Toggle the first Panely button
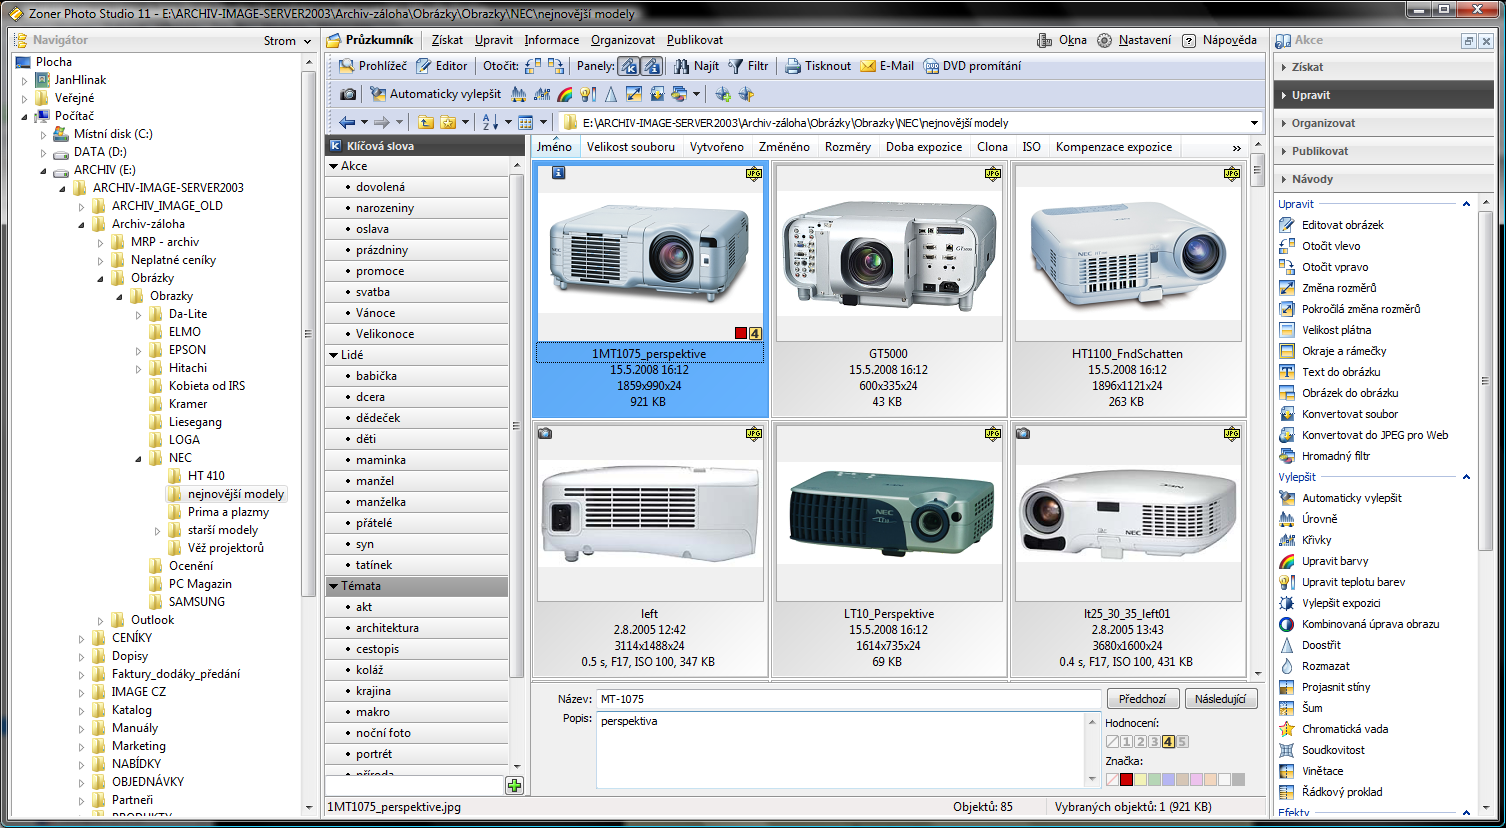 pos(628,66)
